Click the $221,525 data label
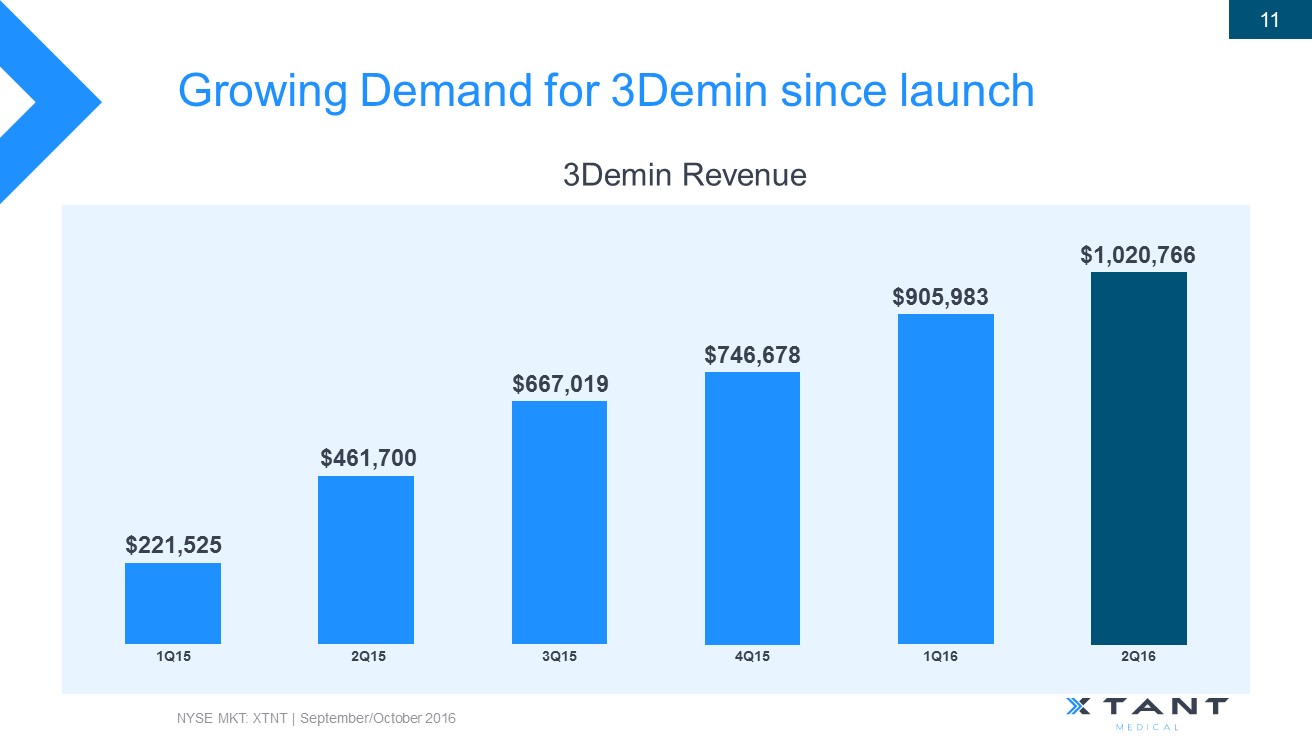 [173, 545]
